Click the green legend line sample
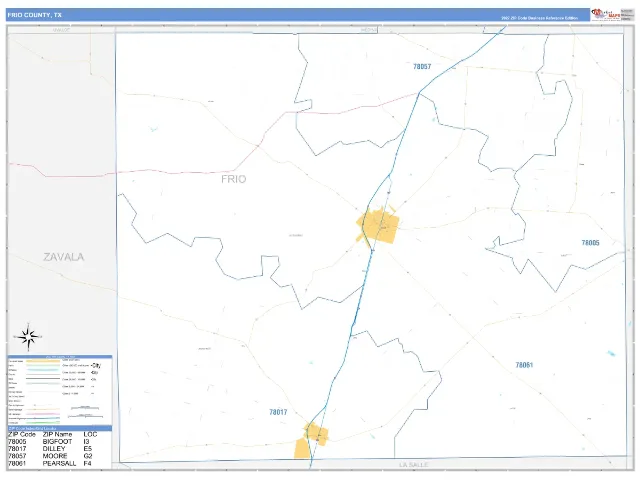Image resolution: width=640 pixels, height=480 pixels. [43, 422]
